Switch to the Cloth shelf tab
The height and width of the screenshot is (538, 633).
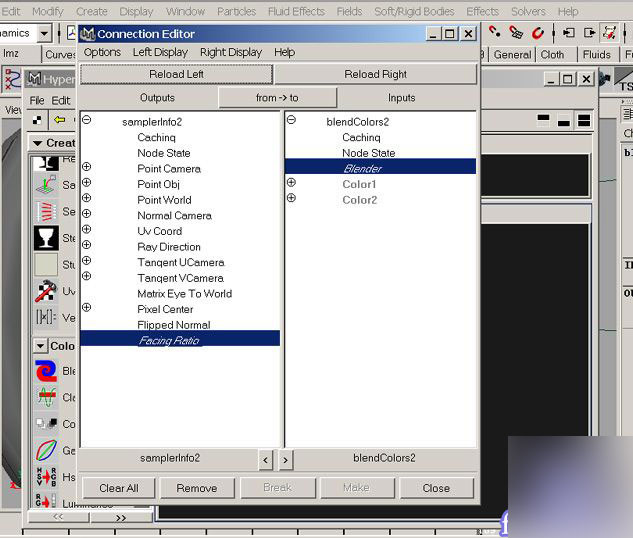pos(552,54)
